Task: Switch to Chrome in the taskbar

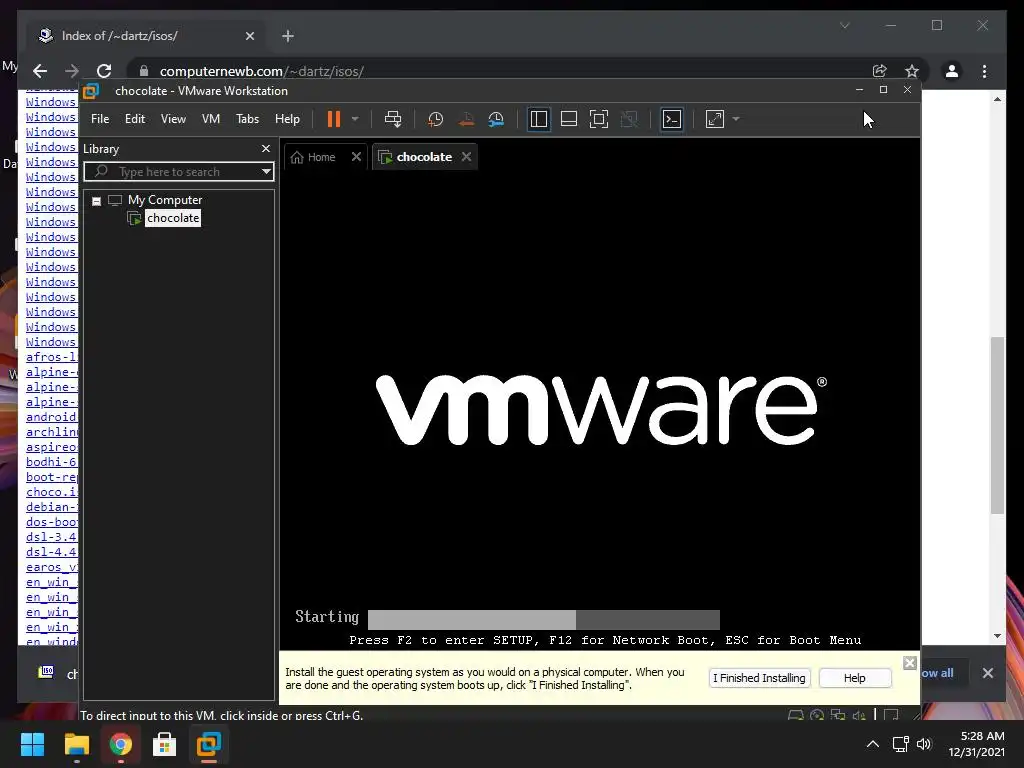Action: pyautogui.click(x=120, y=744)
